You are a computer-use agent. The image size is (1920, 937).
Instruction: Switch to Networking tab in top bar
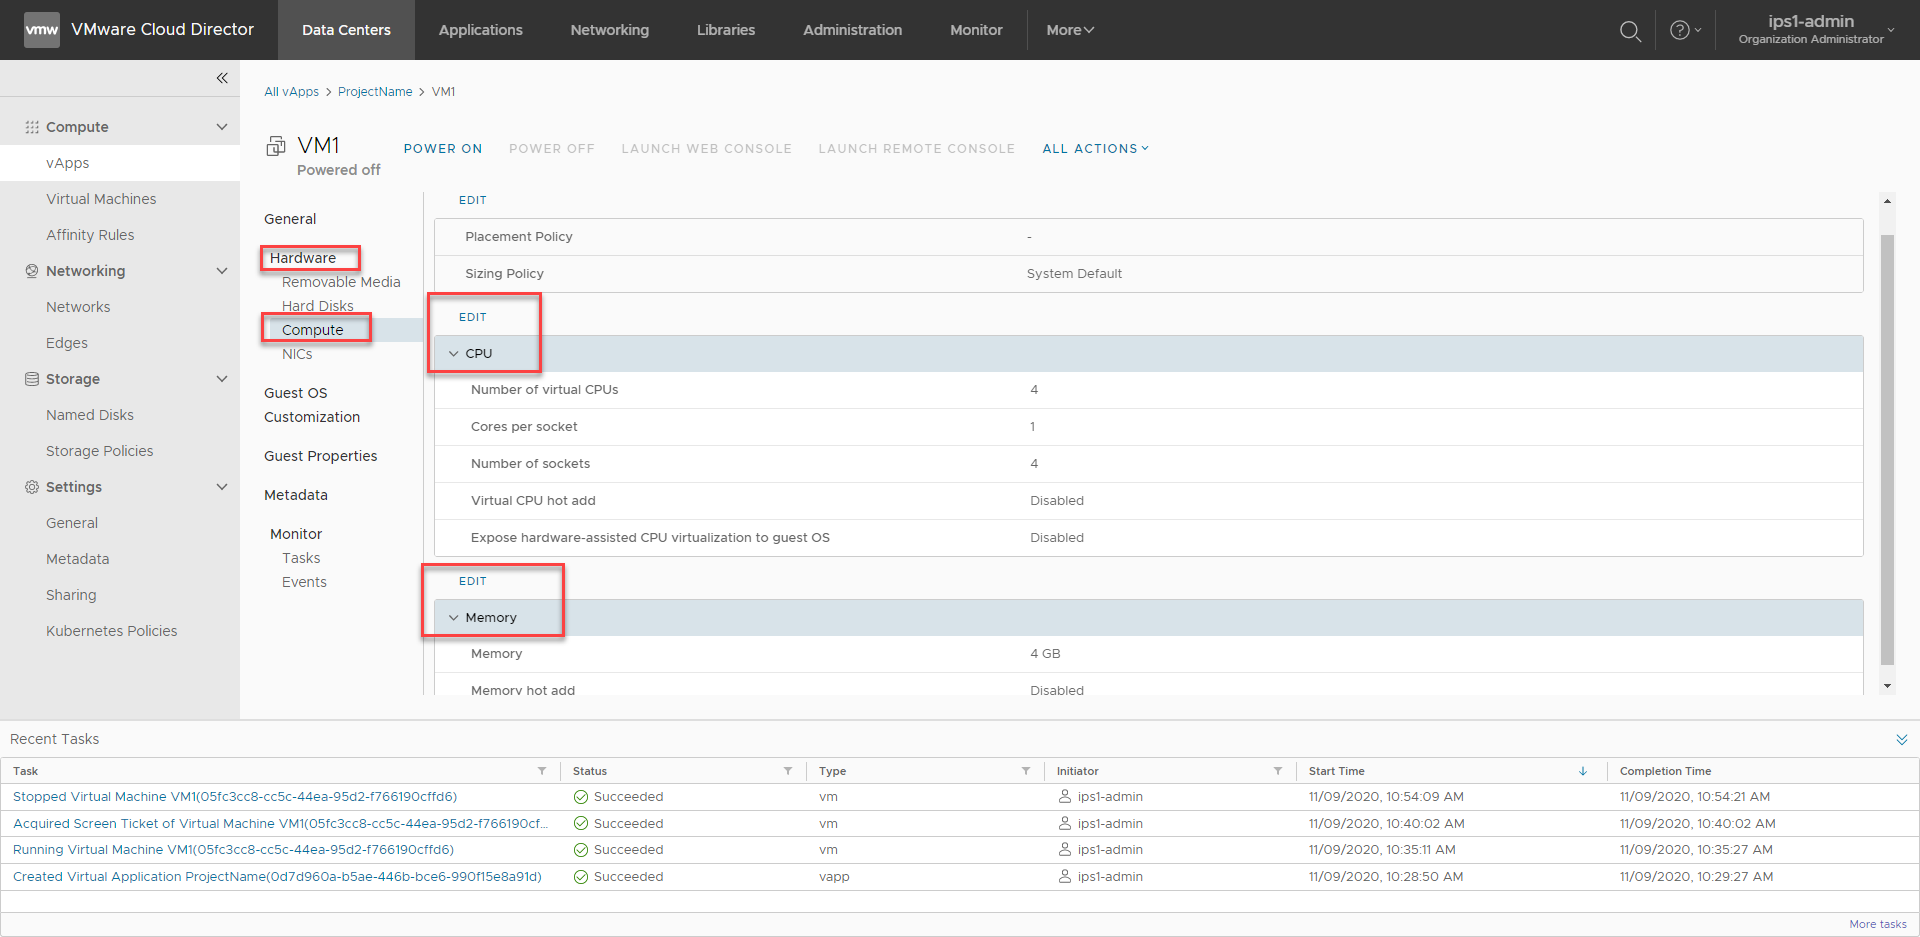(x=609, y=30)
